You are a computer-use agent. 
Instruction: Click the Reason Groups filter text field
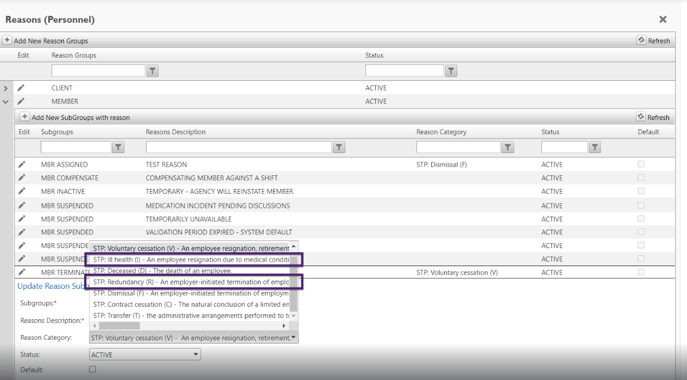pyautogui.click(x=98, y=71)
